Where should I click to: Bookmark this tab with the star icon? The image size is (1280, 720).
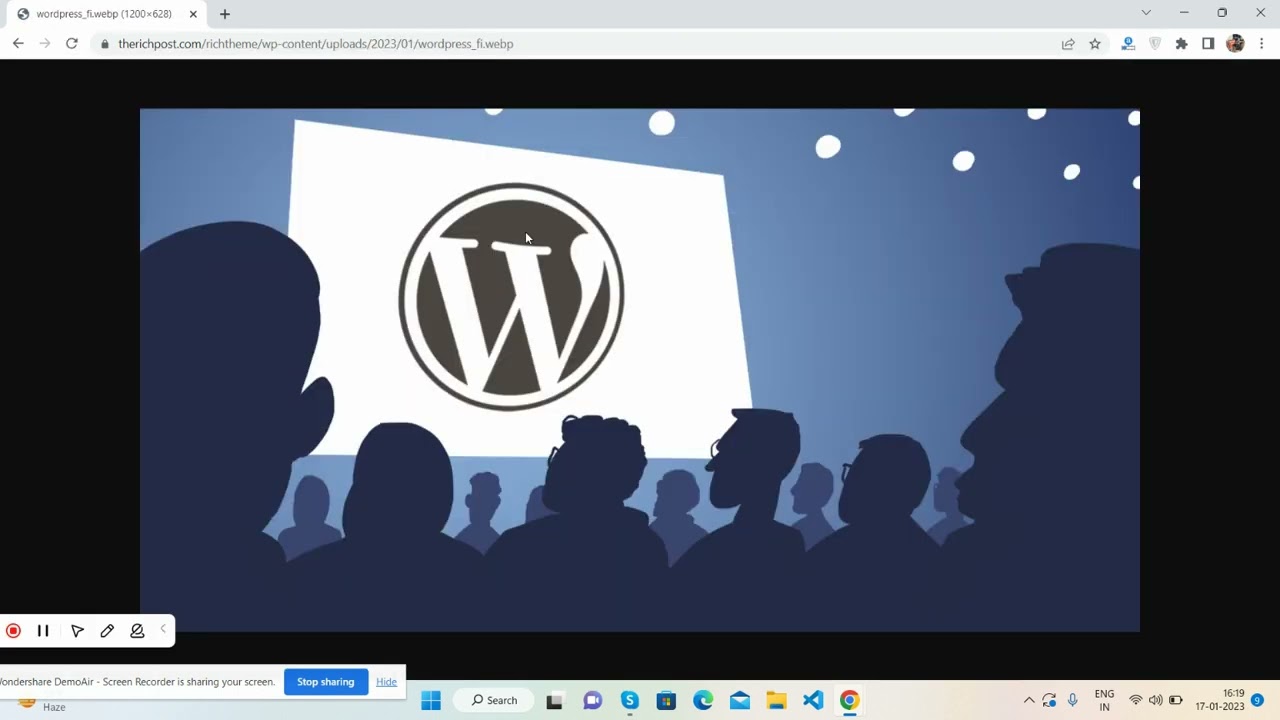click(1095, 44)
